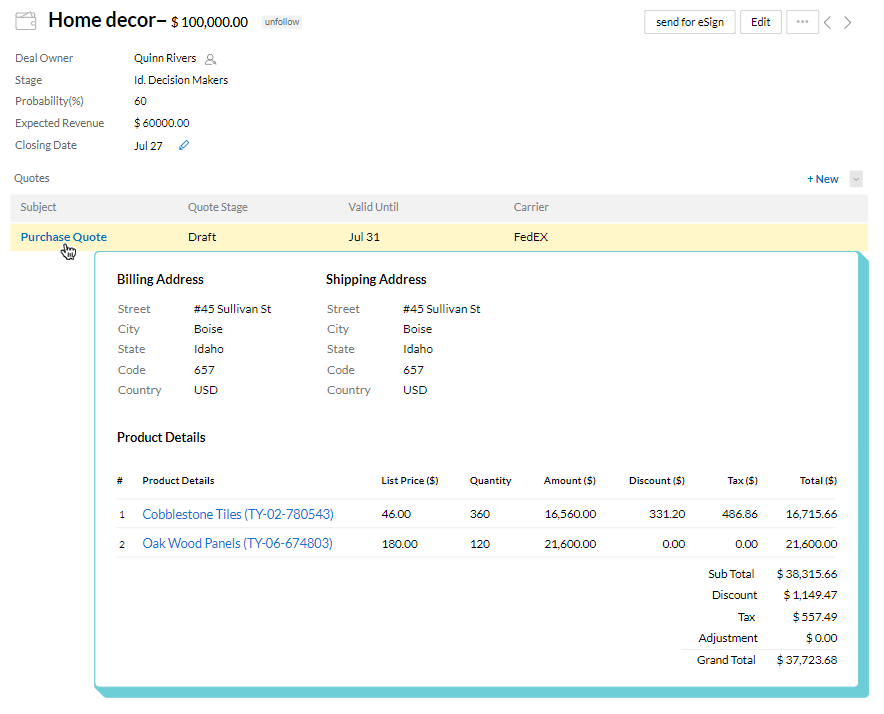884x714 pixels.
Task: Click the send for eSign button
Action: click(689, 21)
